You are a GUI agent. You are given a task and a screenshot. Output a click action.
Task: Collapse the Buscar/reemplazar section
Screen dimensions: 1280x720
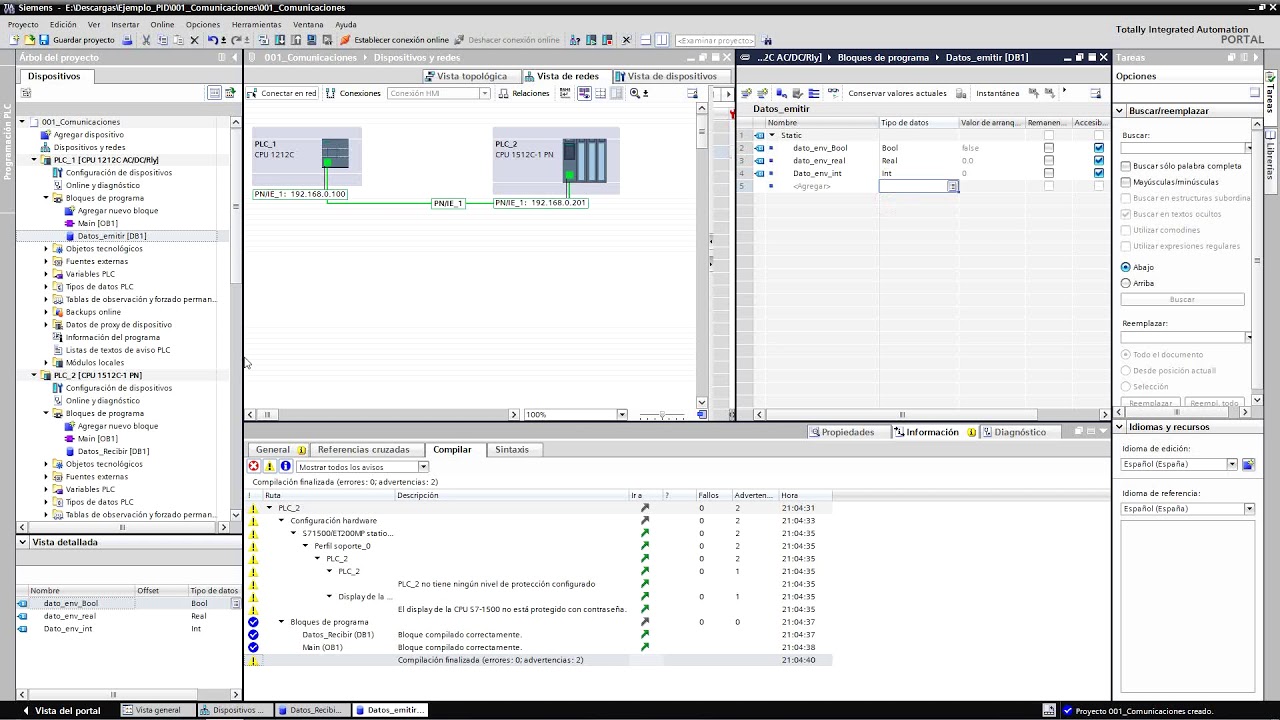[1121, 111]
